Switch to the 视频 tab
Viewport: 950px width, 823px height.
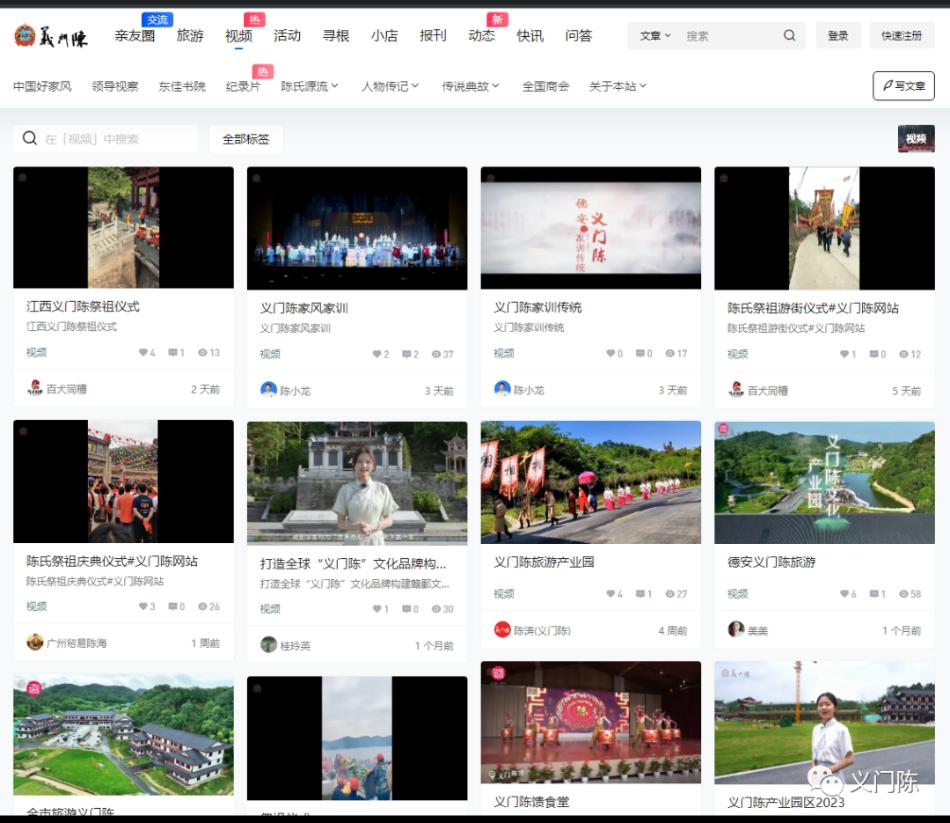tap(237, 35)
